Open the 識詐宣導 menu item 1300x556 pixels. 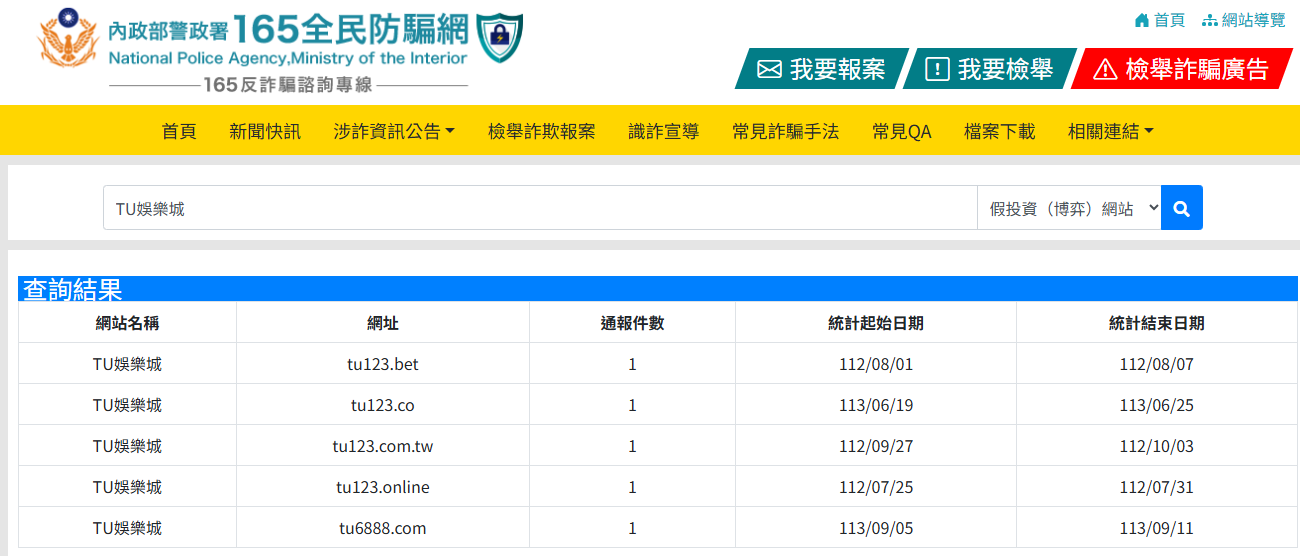click(x=663, y=131)
